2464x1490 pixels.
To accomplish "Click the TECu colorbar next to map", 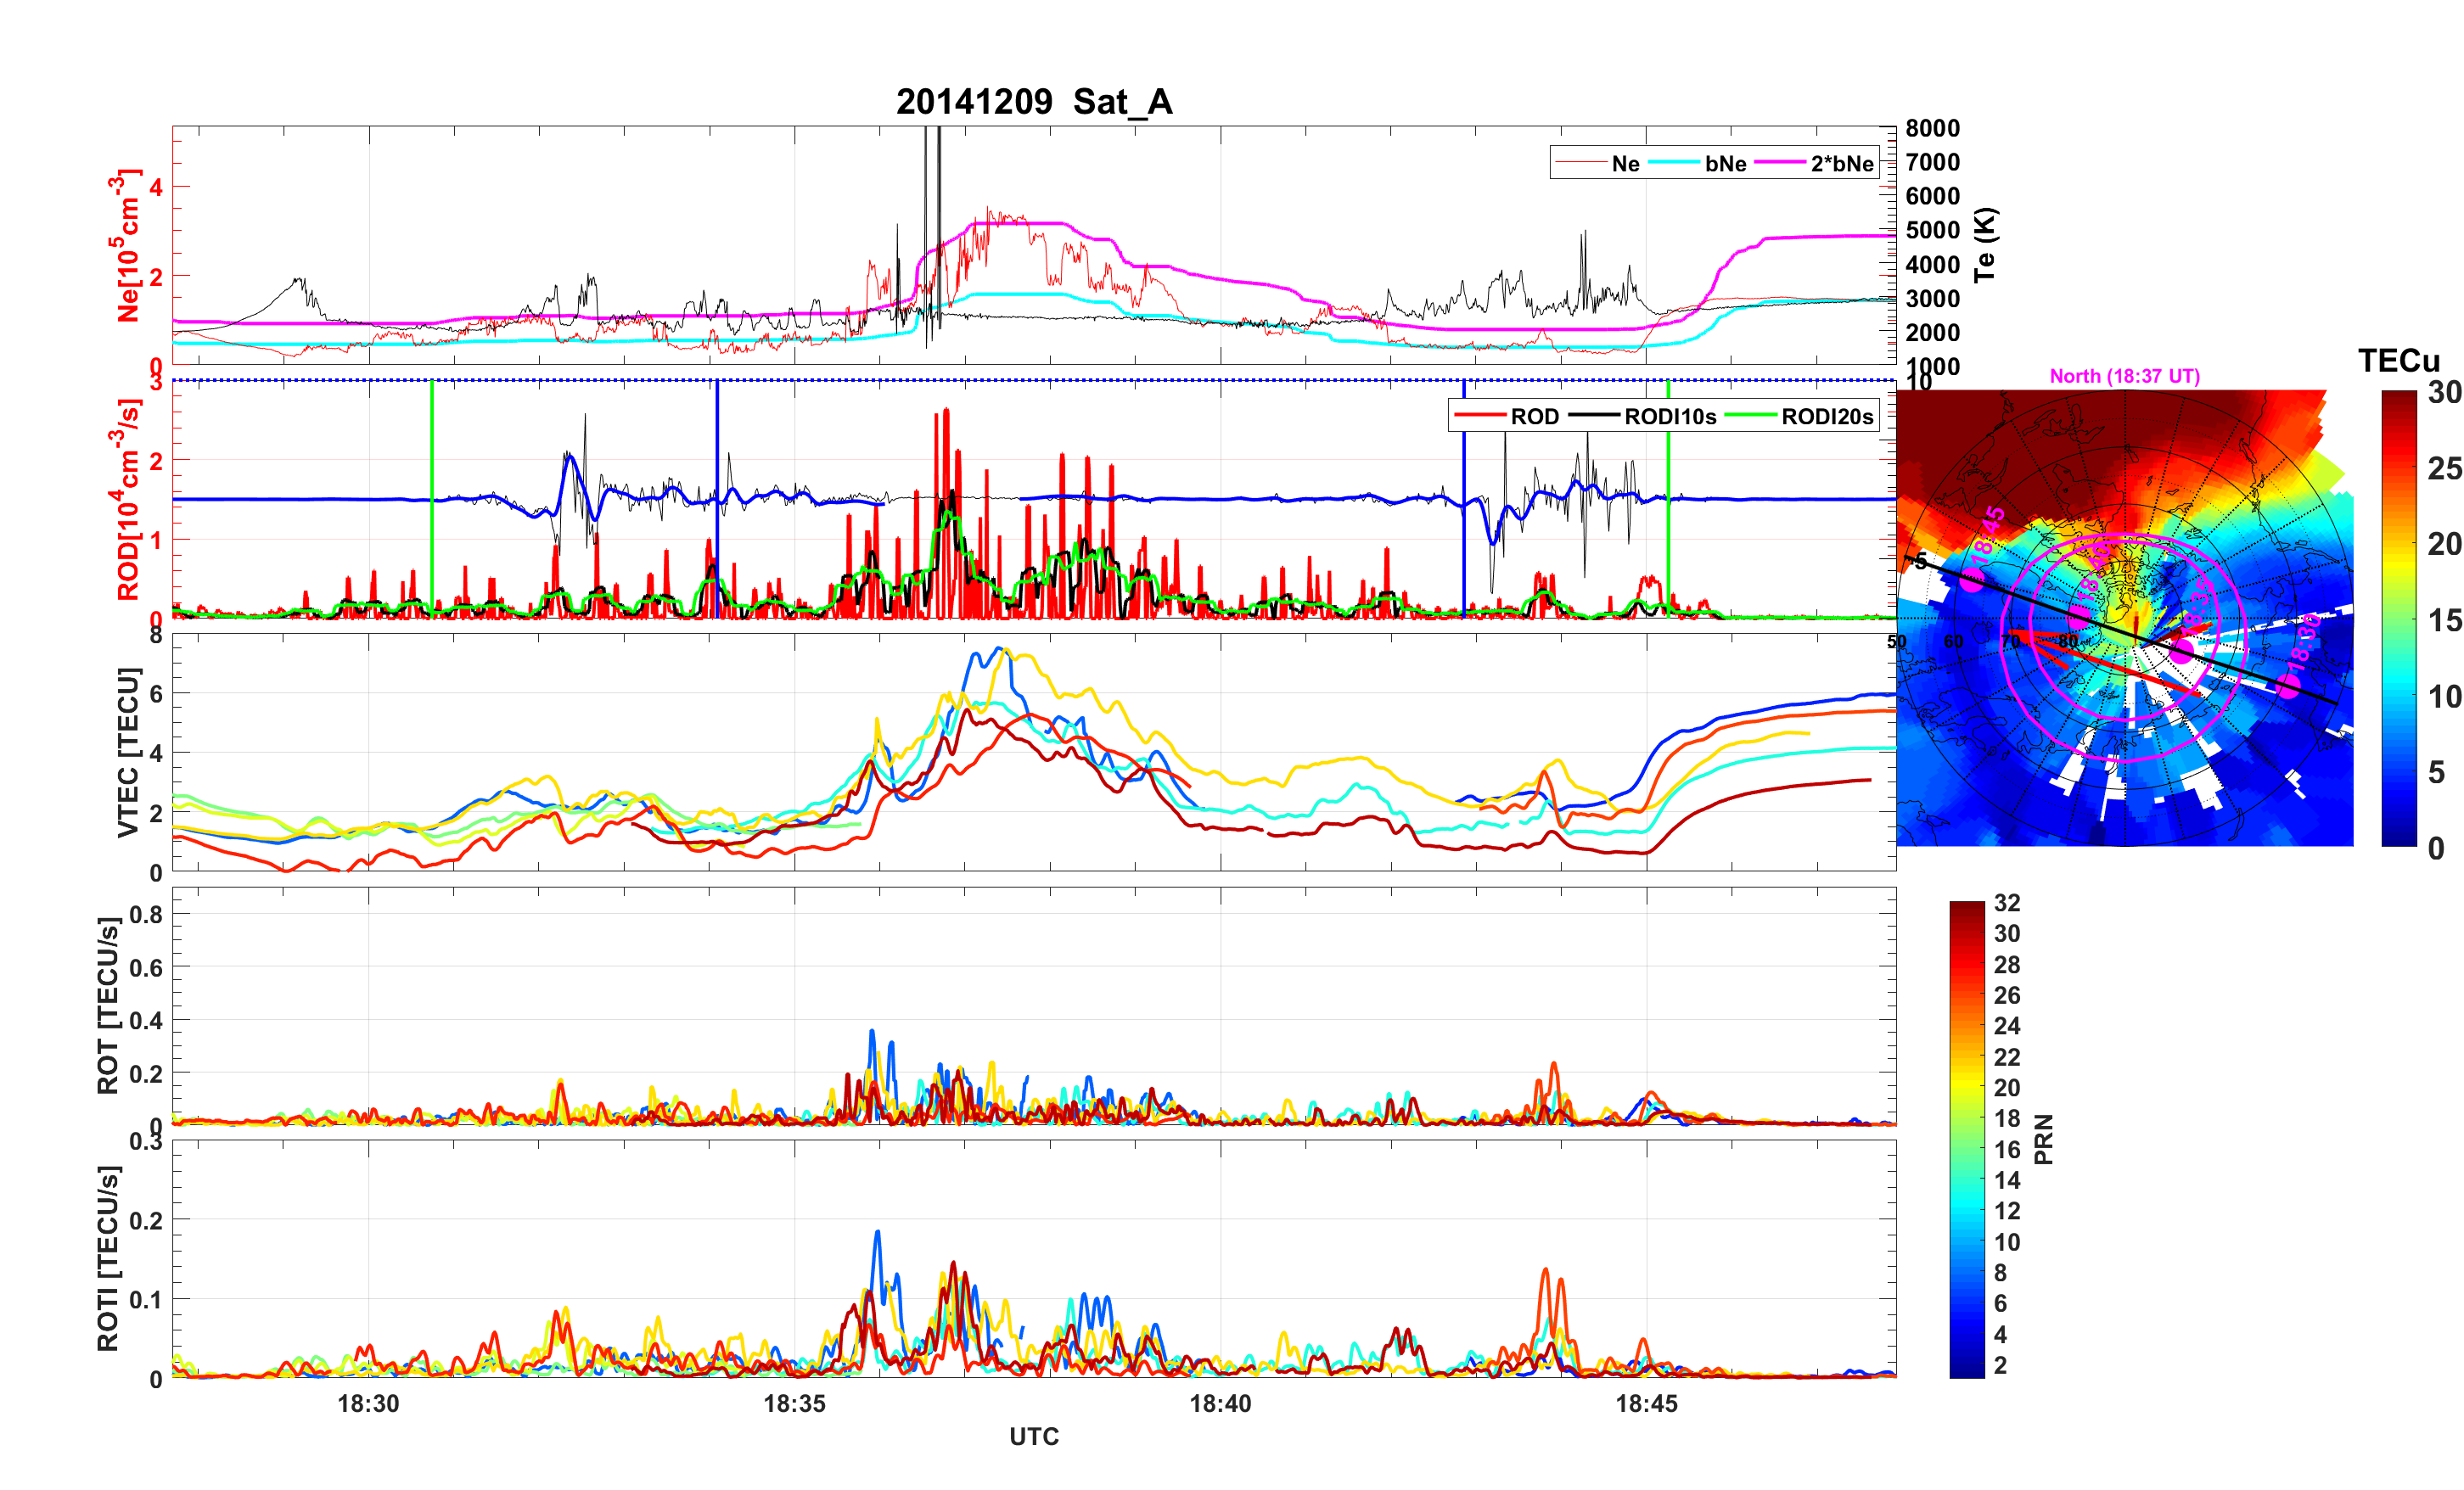I will [2399, 618].
